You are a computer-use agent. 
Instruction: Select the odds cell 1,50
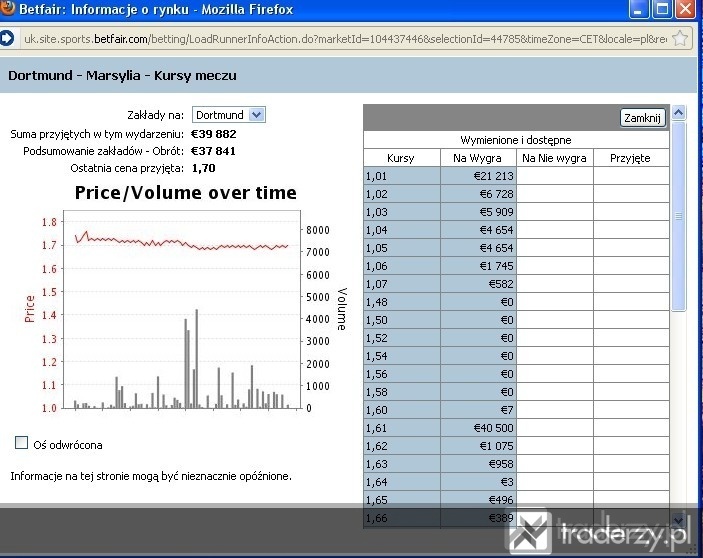coord(402,320)
